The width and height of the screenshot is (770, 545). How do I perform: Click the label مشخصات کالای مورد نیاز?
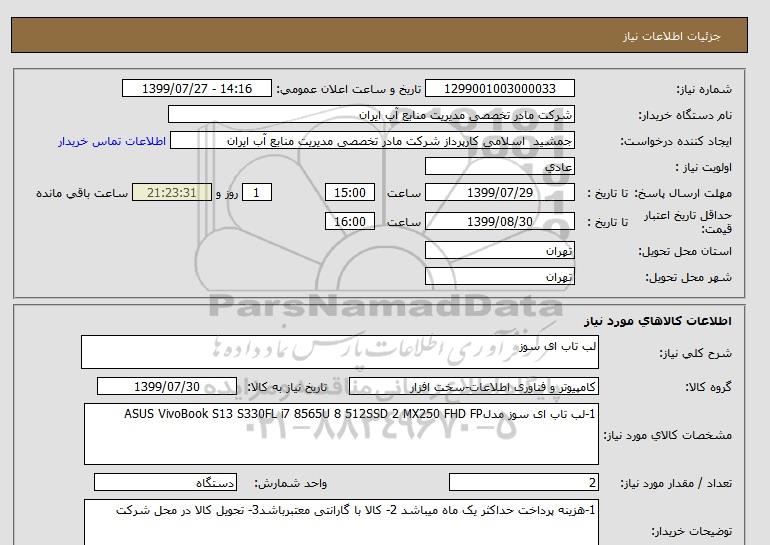pyautogui.click(x=668, y=435)
